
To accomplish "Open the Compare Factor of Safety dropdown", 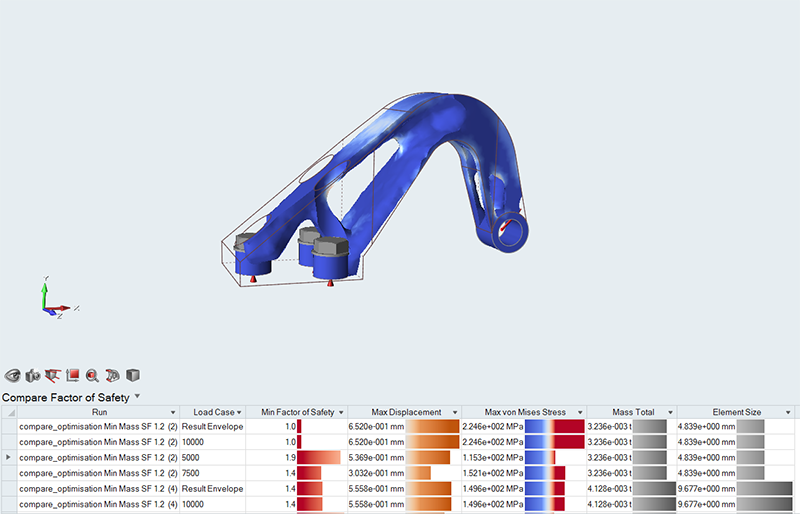I will (x=137, y=397).
